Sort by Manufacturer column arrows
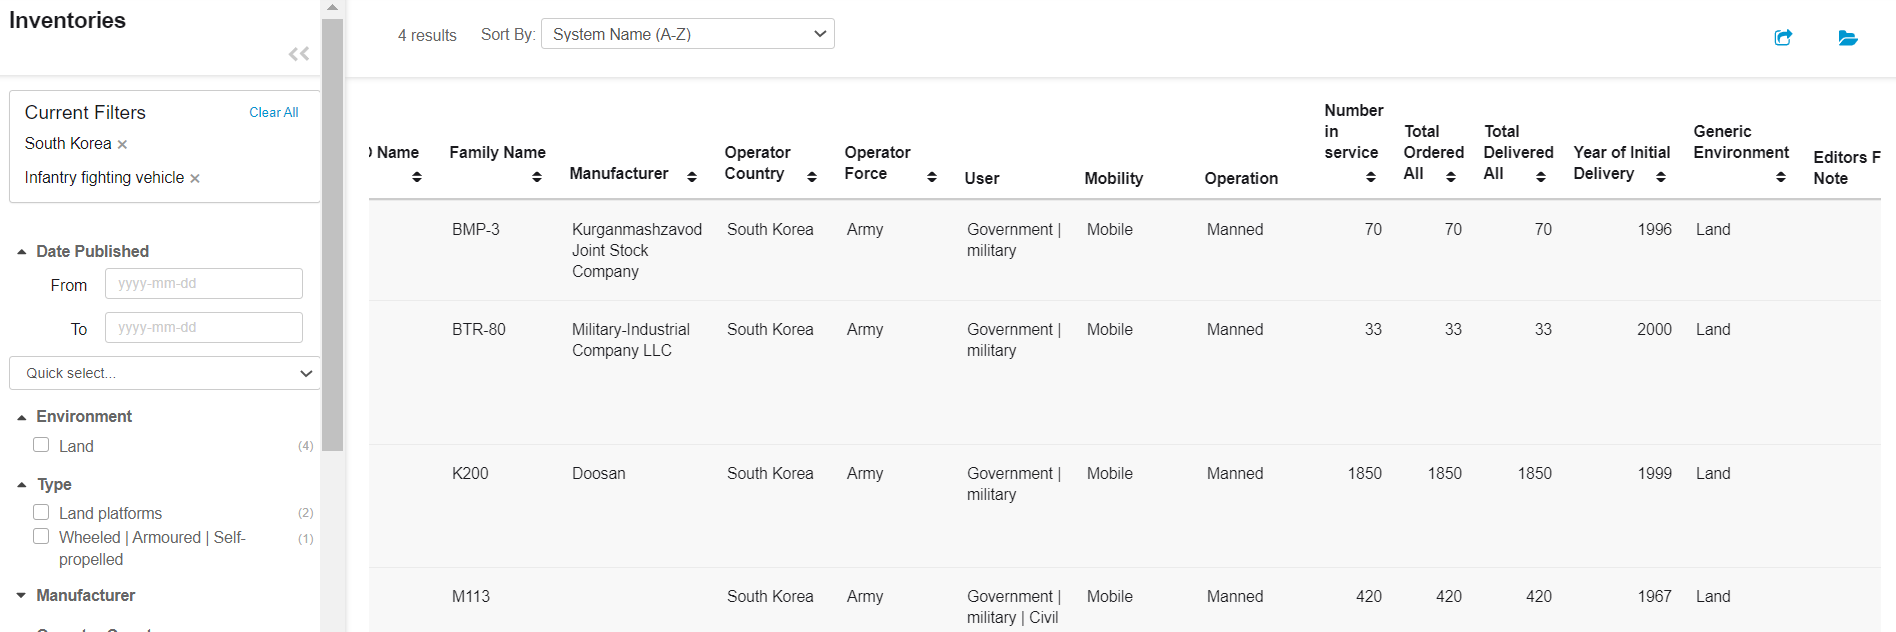 click(x=691, y=177)
